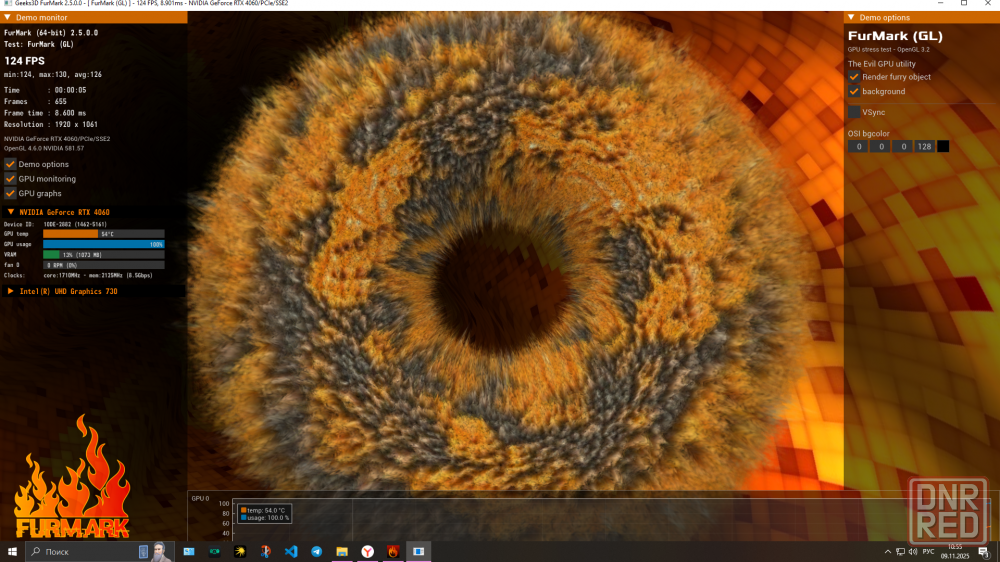This screenshot has height=562, width=1000.
Task: Expand the Intel(R) UHD Graphics 730 section
Action: pos(11,291)
